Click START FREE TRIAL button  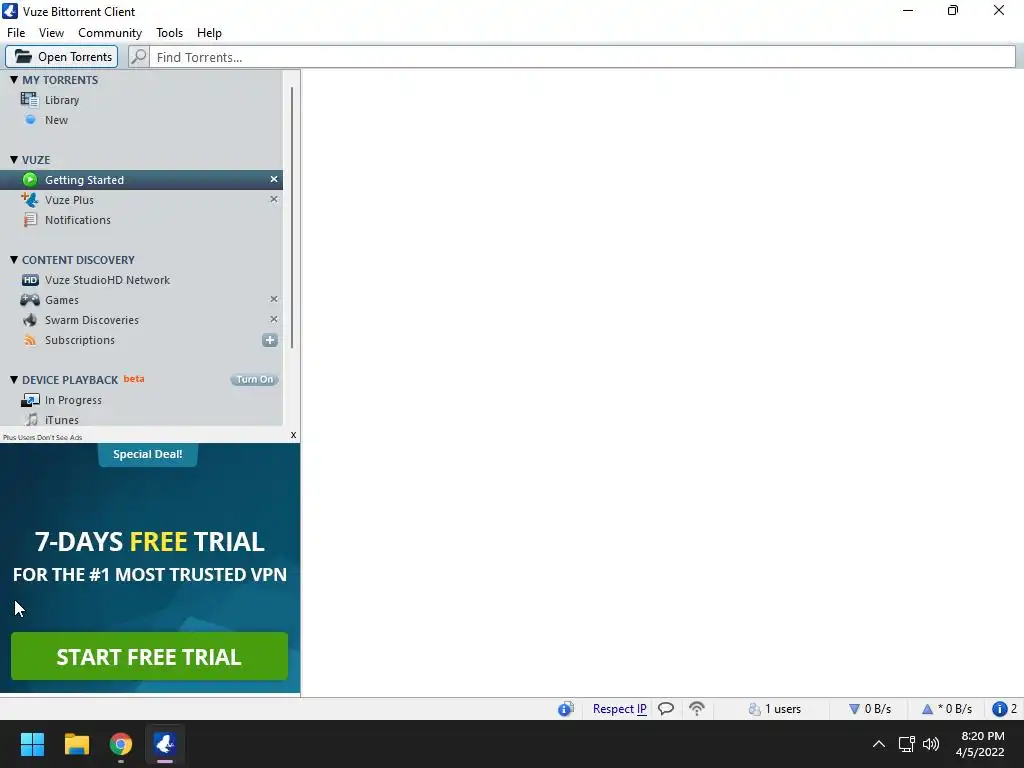click(x=149, y=656)
